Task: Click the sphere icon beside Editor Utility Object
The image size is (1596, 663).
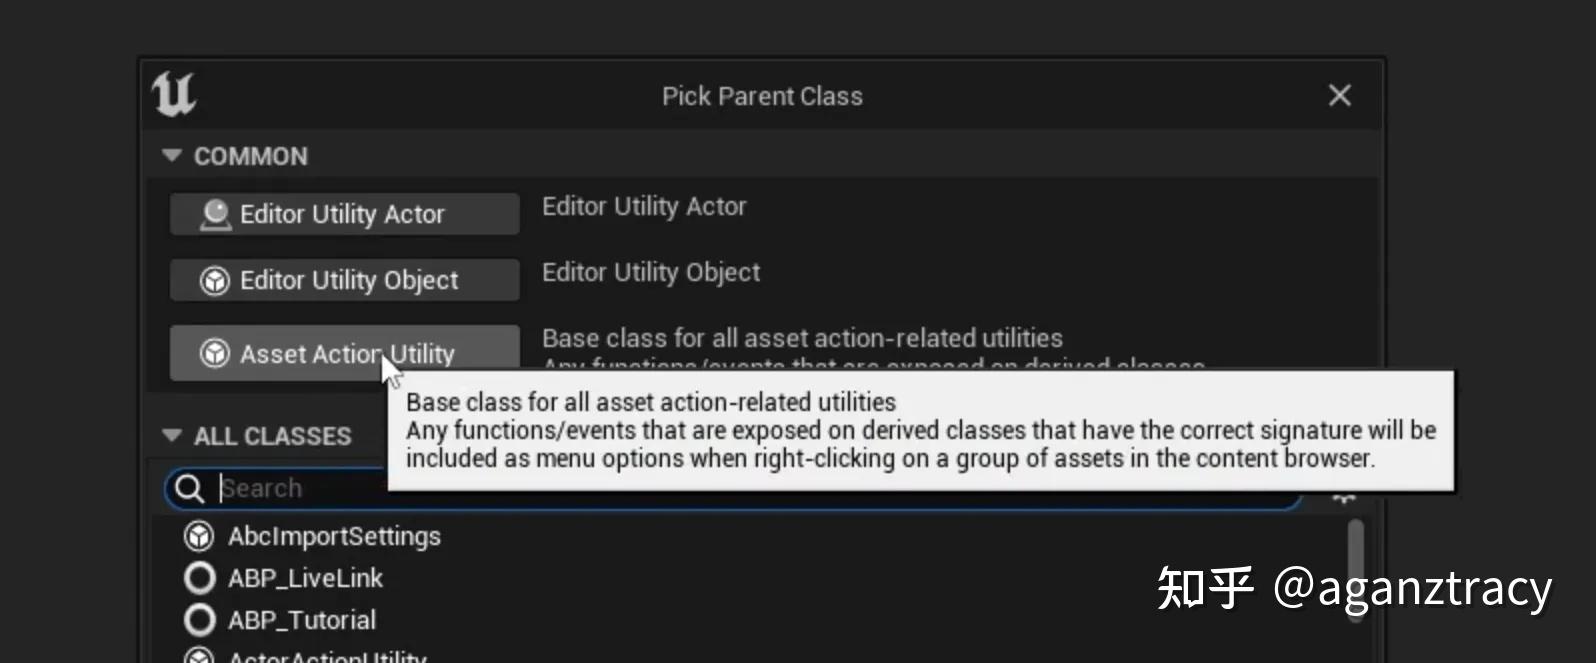Action: [214, 280]
